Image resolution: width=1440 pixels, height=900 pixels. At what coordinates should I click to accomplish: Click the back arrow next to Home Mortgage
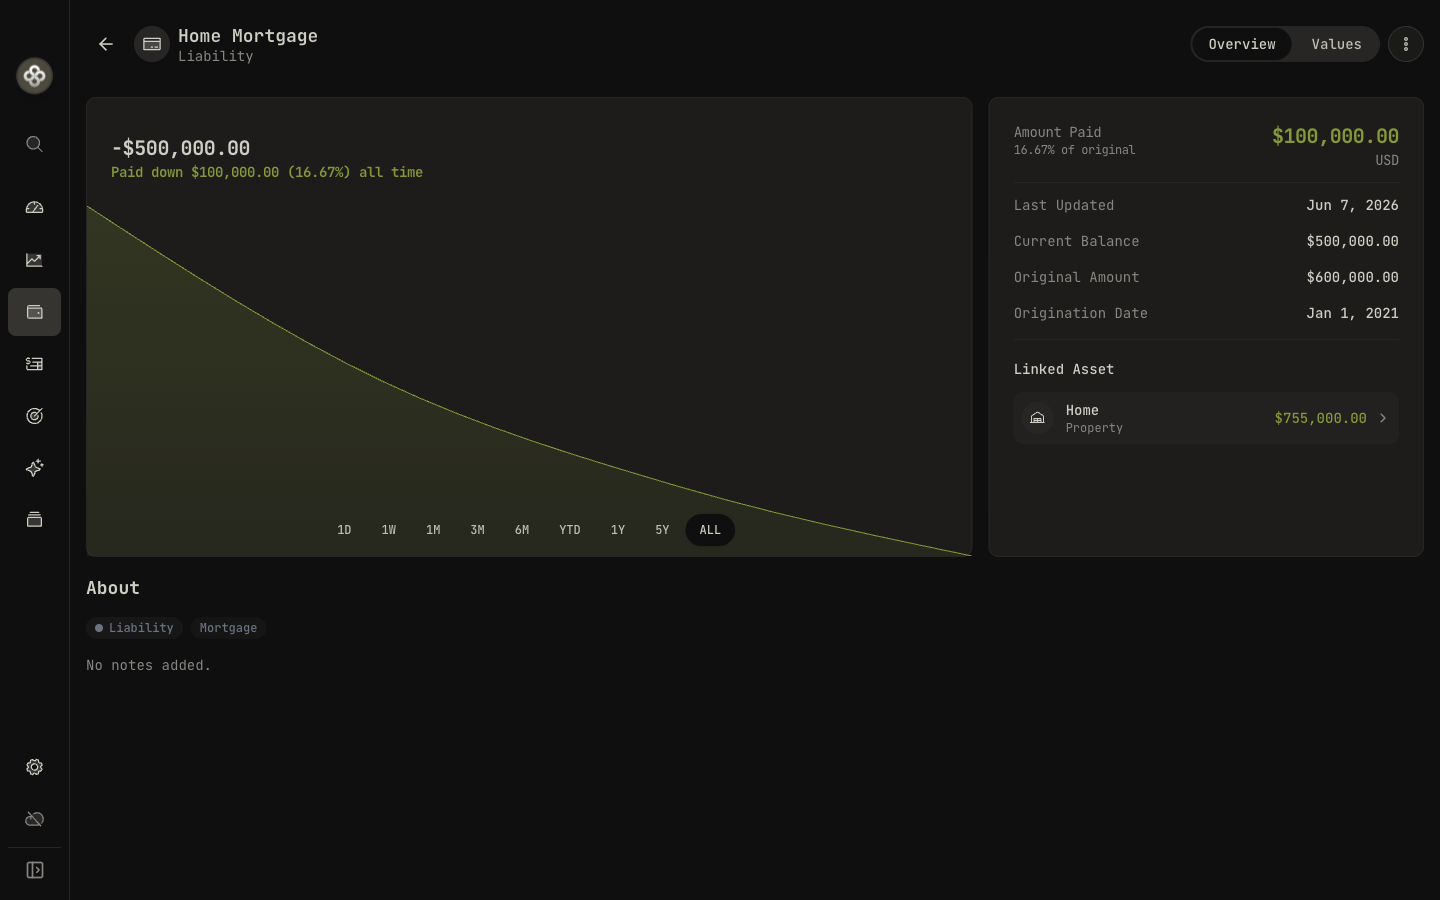pos(106,44)
